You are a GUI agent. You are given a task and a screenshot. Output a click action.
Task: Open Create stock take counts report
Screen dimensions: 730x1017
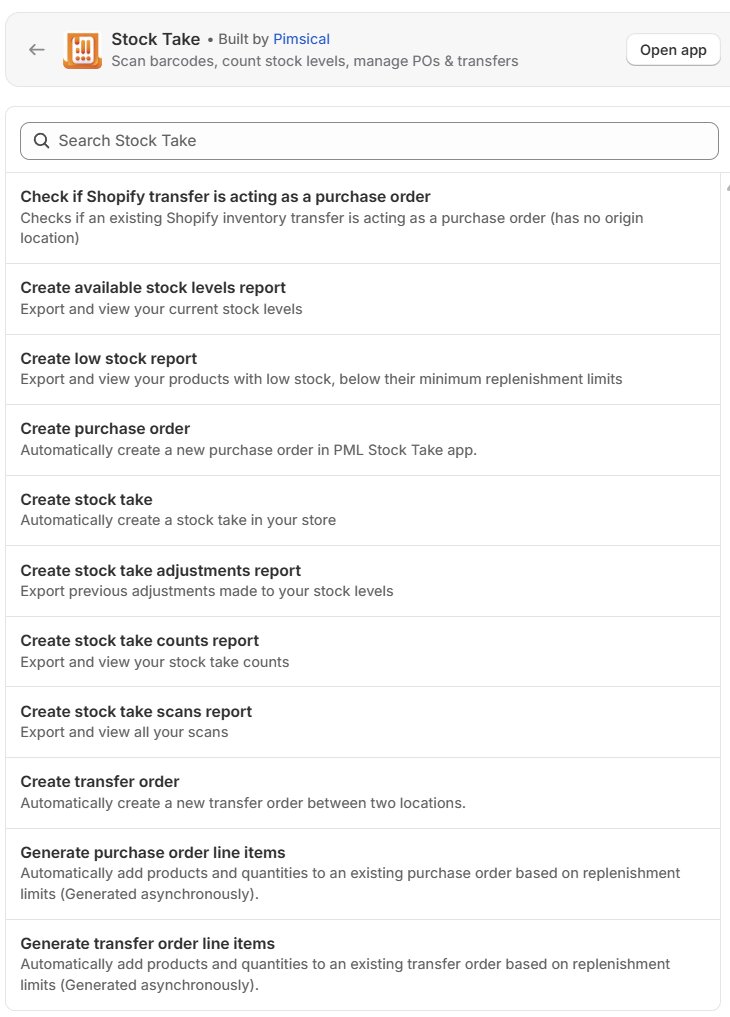coord(363,652)
